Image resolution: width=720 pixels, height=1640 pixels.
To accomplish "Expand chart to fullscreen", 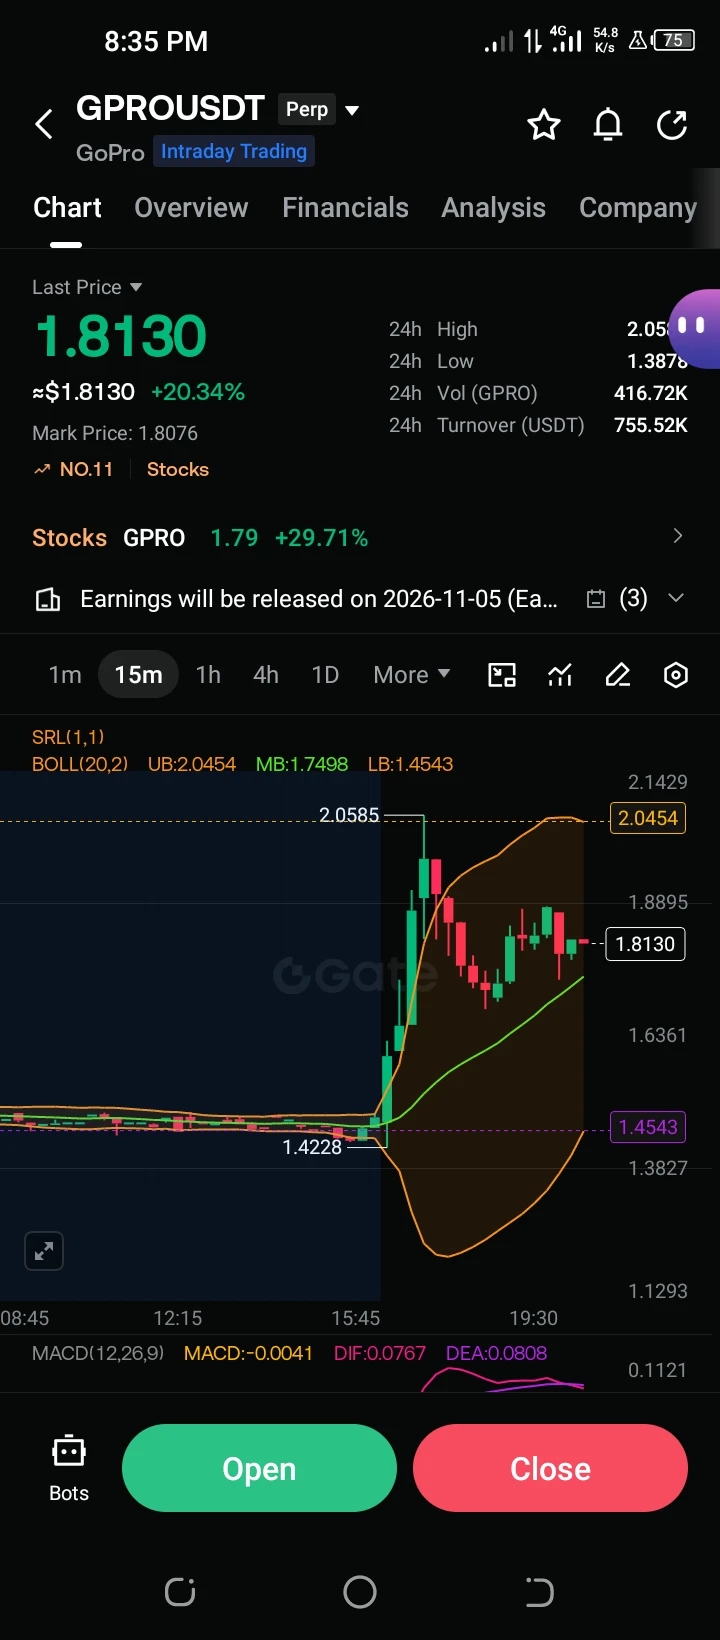I will pos(44,1251).
